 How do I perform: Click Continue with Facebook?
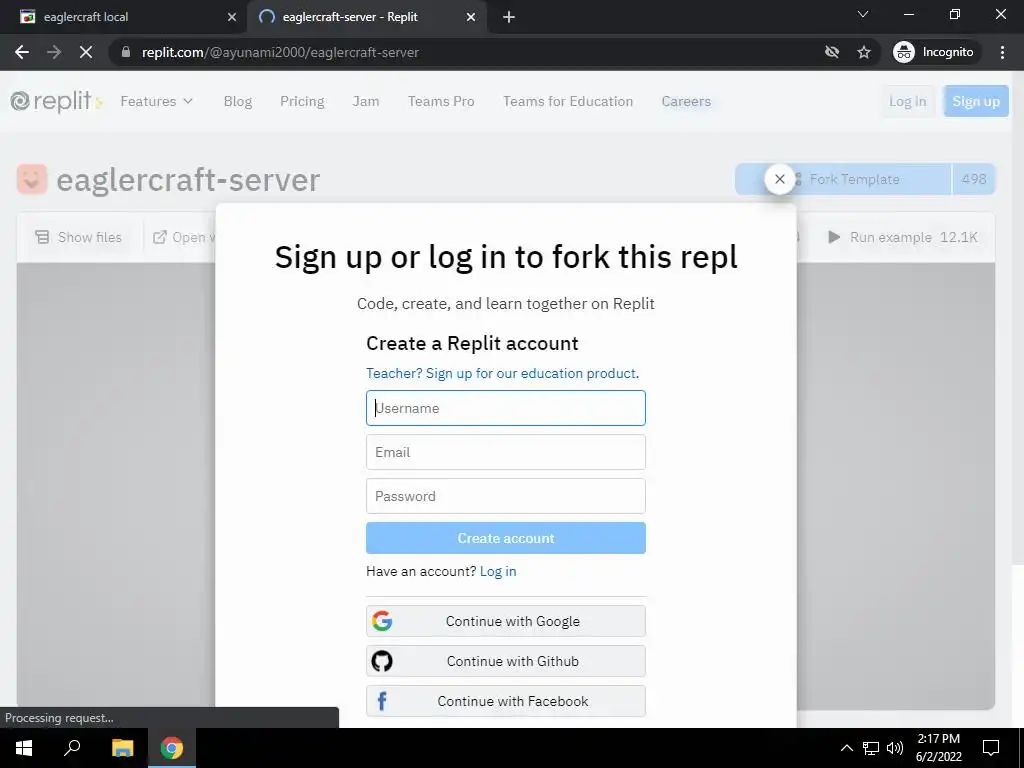505,701
